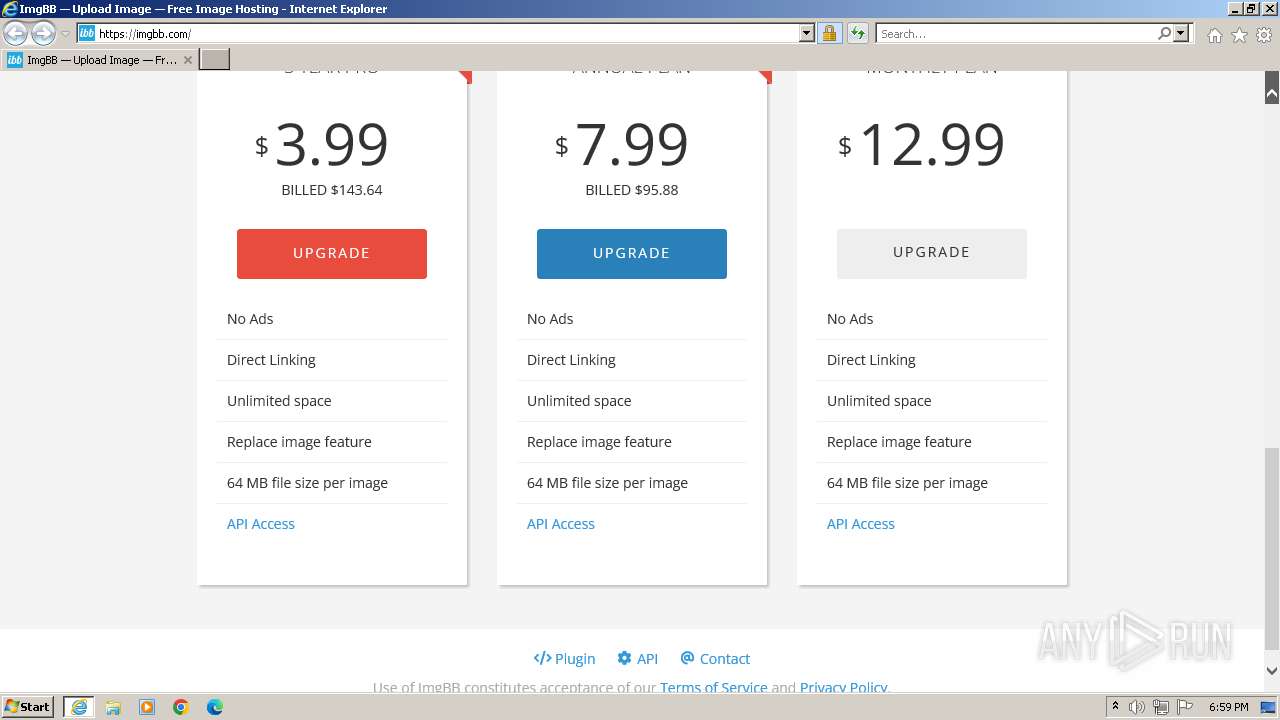The width and height of the screenshot is (1280, 720).
Task: Open the search provider dropdown arrow
Action: pos(1181,33)
